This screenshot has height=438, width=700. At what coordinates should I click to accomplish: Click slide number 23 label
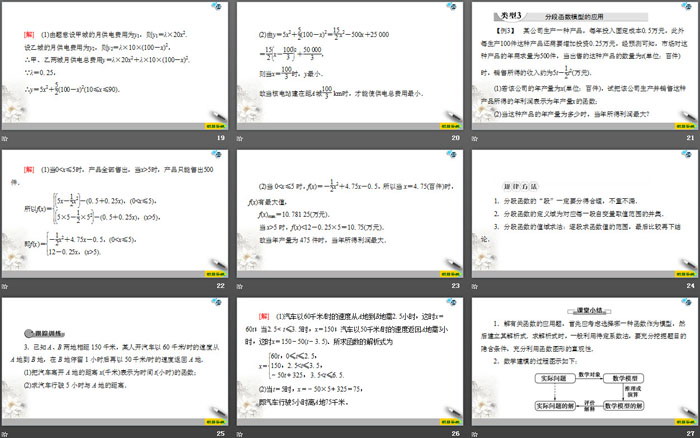coord(455,286)
